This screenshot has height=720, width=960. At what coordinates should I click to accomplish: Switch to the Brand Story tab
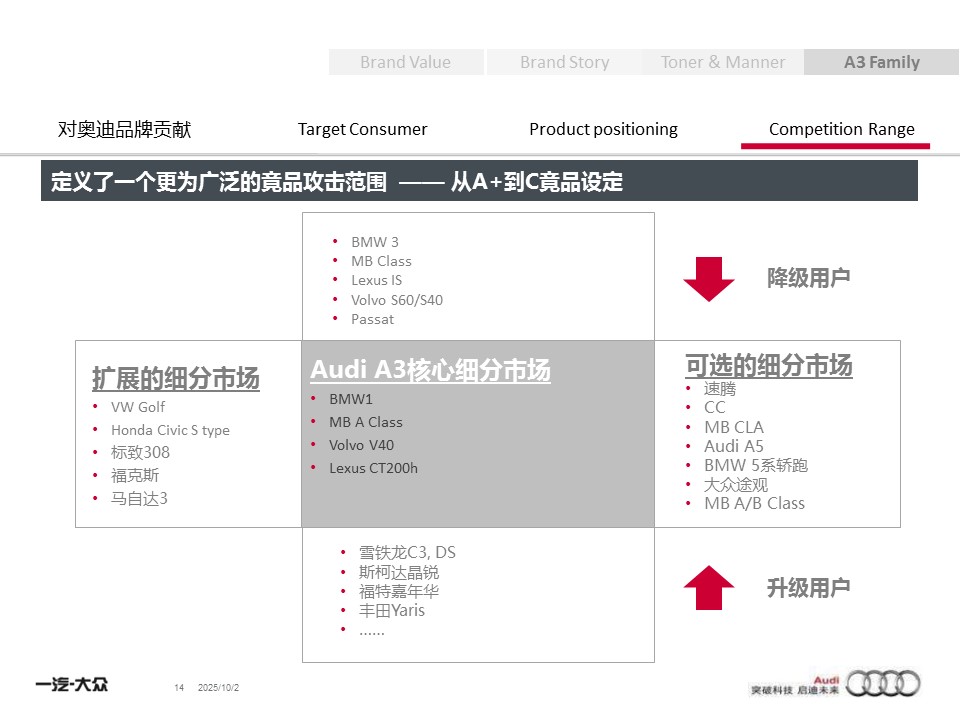(564, 62)
